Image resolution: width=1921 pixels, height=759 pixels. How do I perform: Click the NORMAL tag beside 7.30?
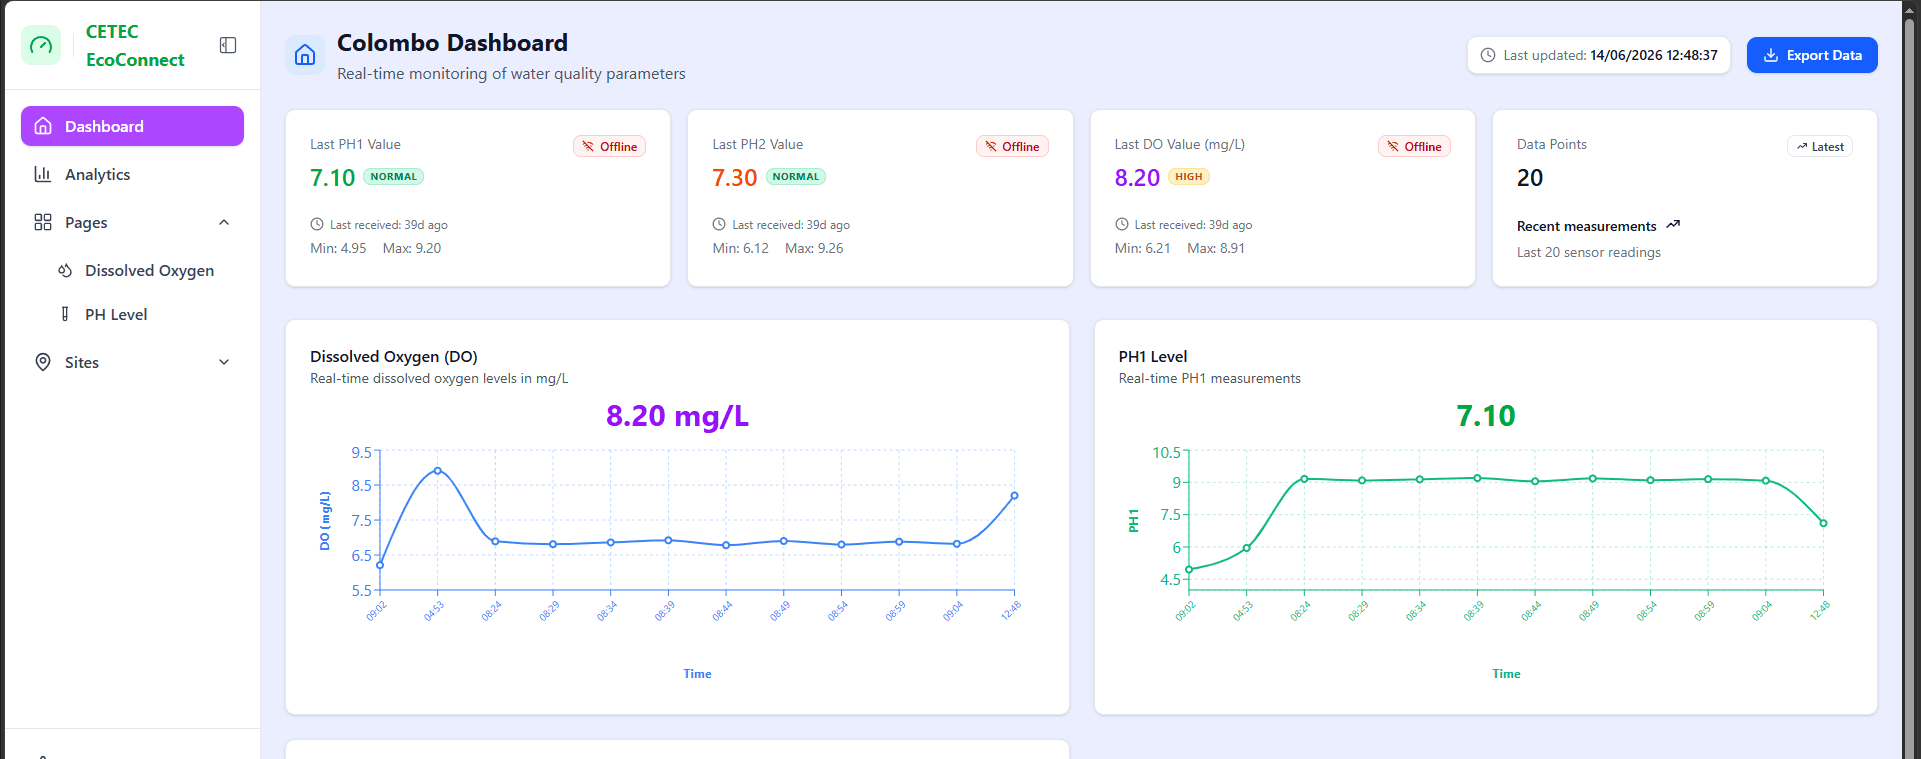click(x=796, y=177)
